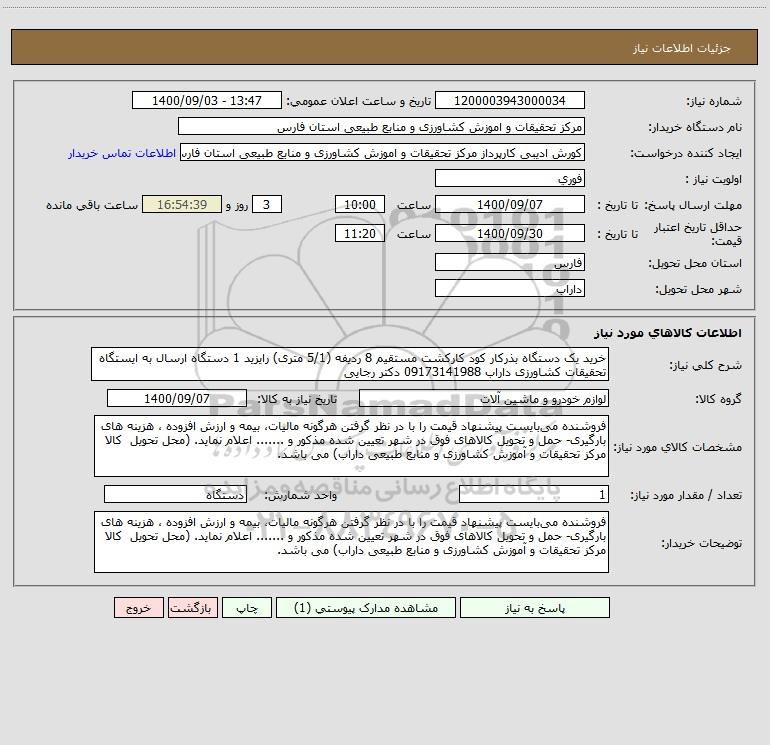Image resolution: width=770 pixels, height=745 pixels.
Task: Click the delivery province field فارس
Action: click(x=510, y=263)
